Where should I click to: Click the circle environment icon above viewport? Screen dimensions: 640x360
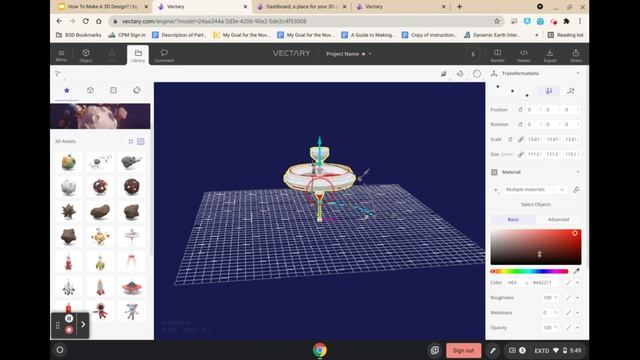tap(477, 73)
